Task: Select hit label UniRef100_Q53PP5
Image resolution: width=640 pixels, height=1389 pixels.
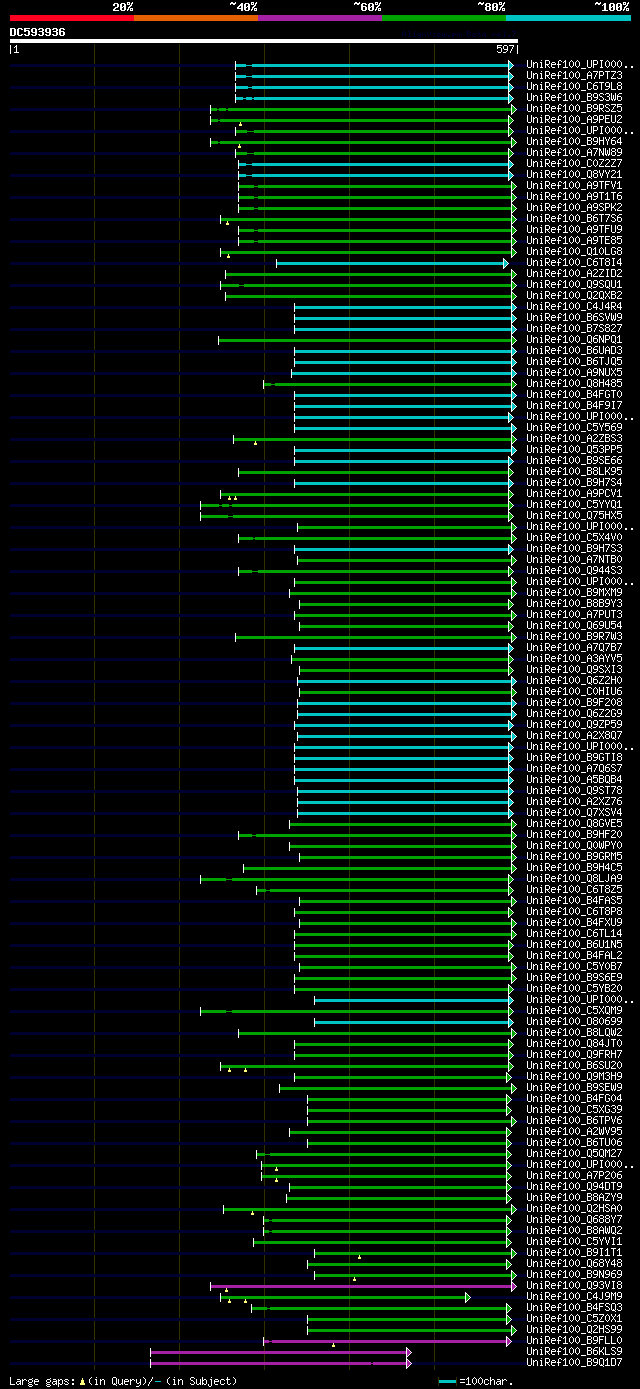Action: [575, 449]
